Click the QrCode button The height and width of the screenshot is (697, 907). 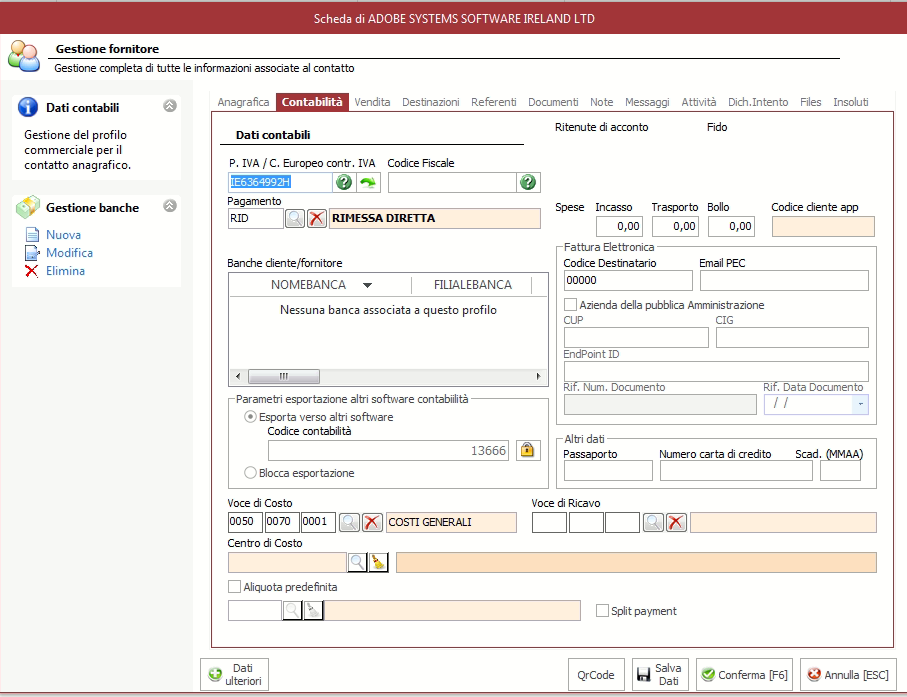coord(596,674)
